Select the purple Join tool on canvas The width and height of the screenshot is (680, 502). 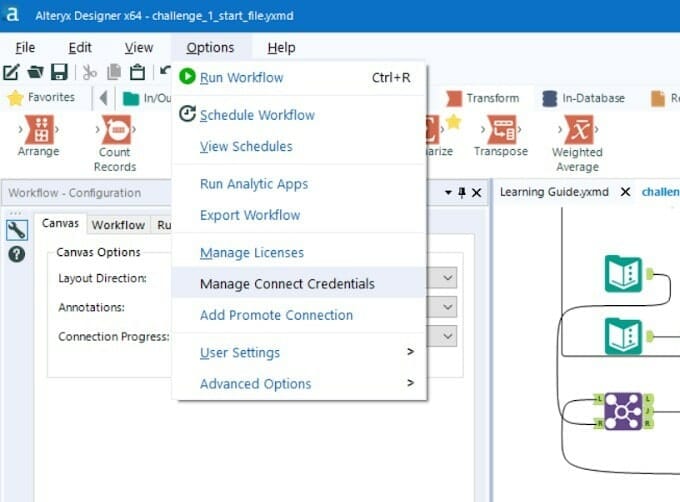622,410
